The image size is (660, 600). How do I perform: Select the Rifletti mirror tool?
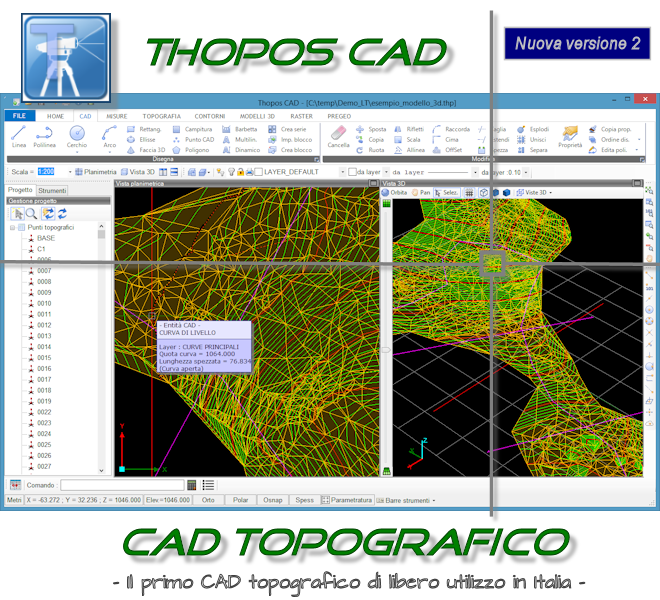(409, 129)
